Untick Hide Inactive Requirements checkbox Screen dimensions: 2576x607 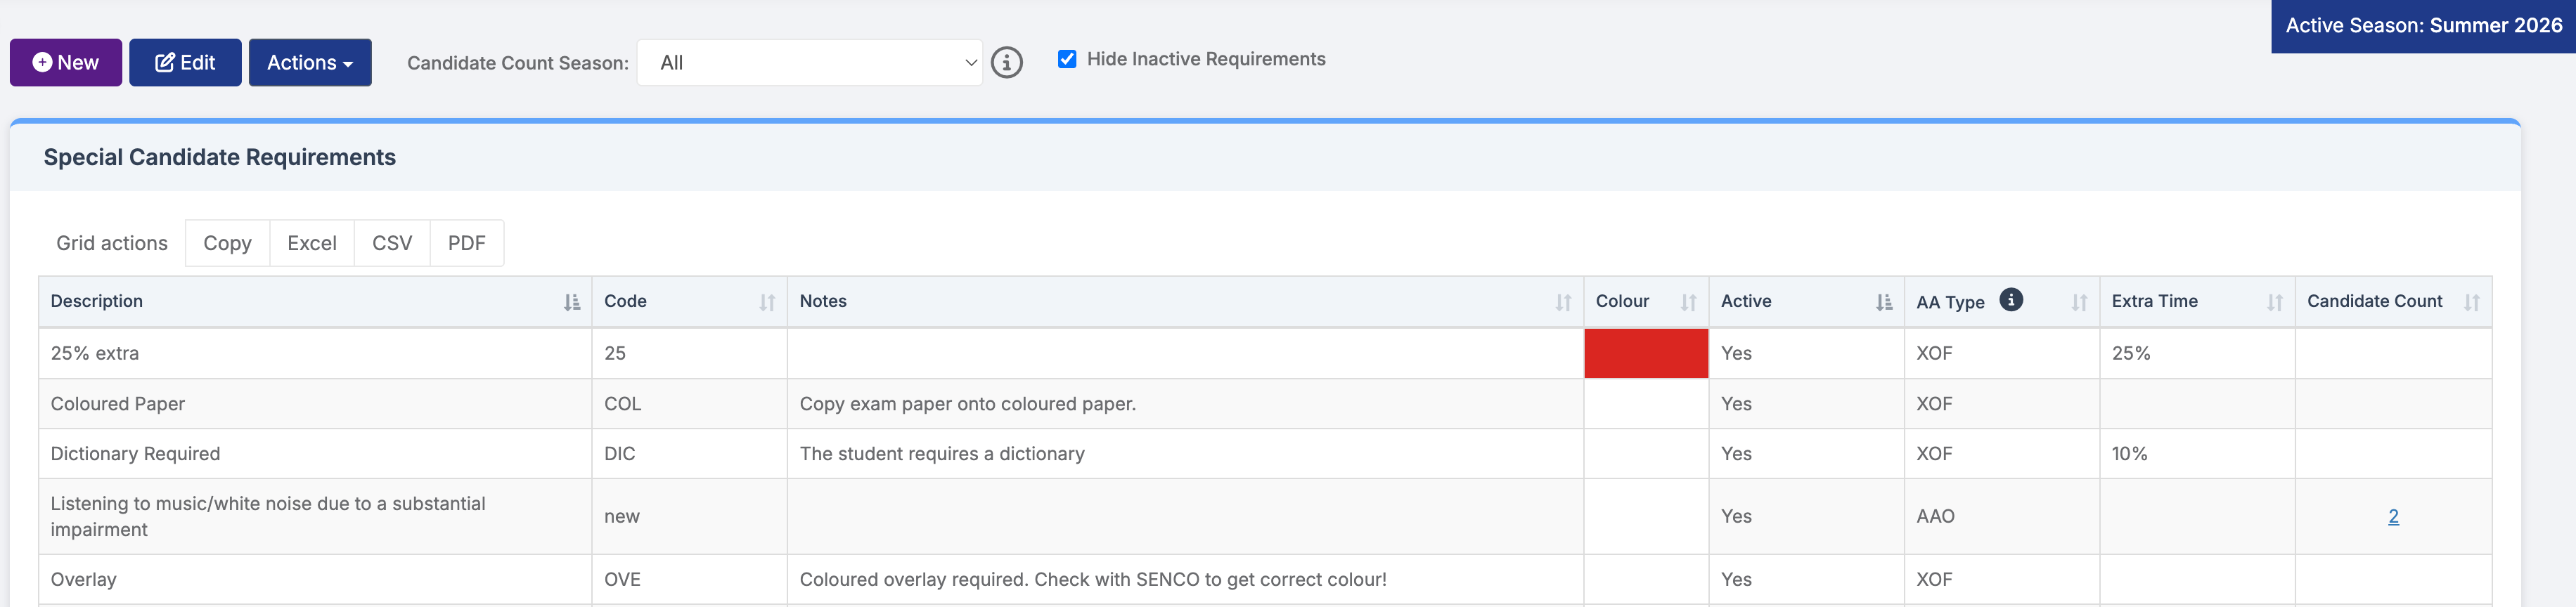coord(1067,59)
